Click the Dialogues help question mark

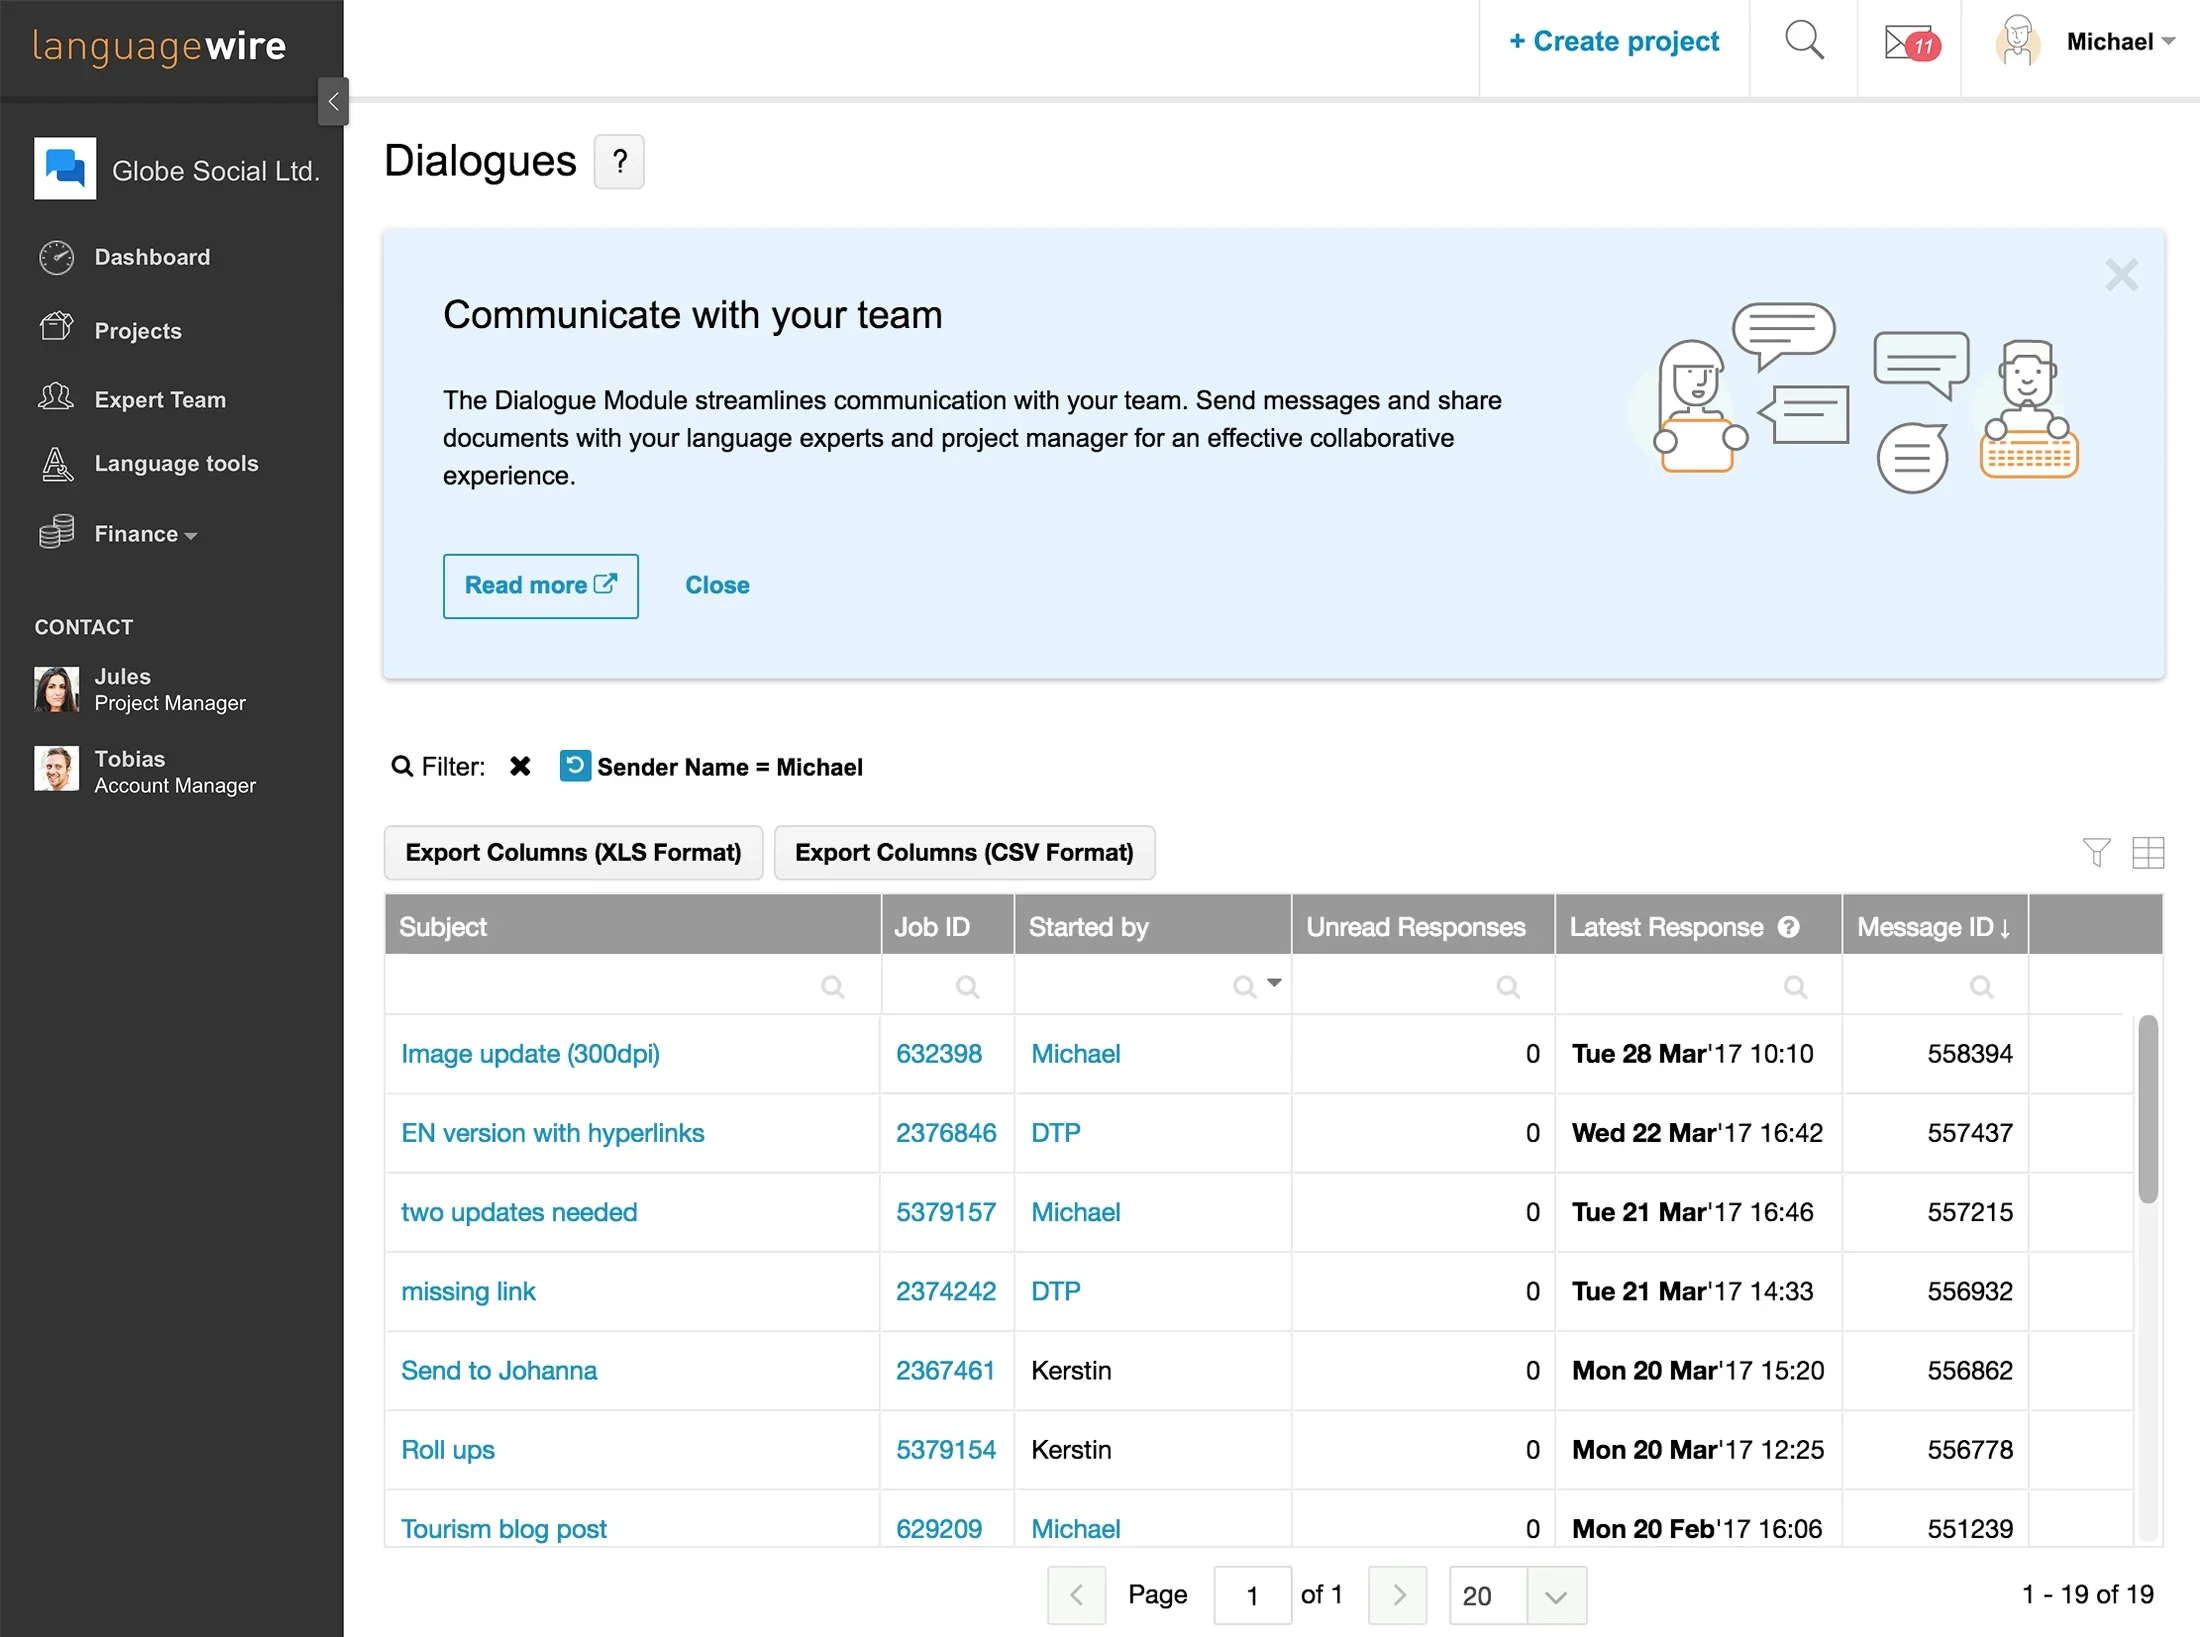click(619, 162)
